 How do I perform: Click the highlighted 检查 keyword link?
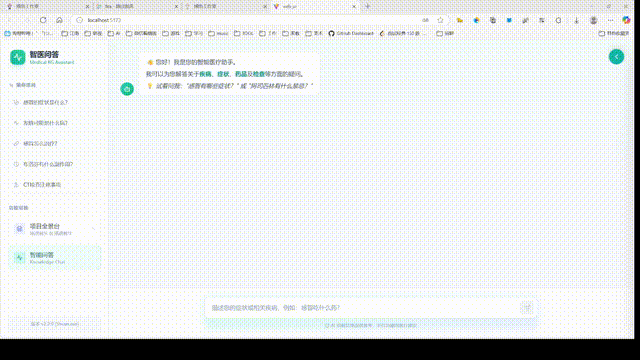pyautogui.click(x=259, y=74)
